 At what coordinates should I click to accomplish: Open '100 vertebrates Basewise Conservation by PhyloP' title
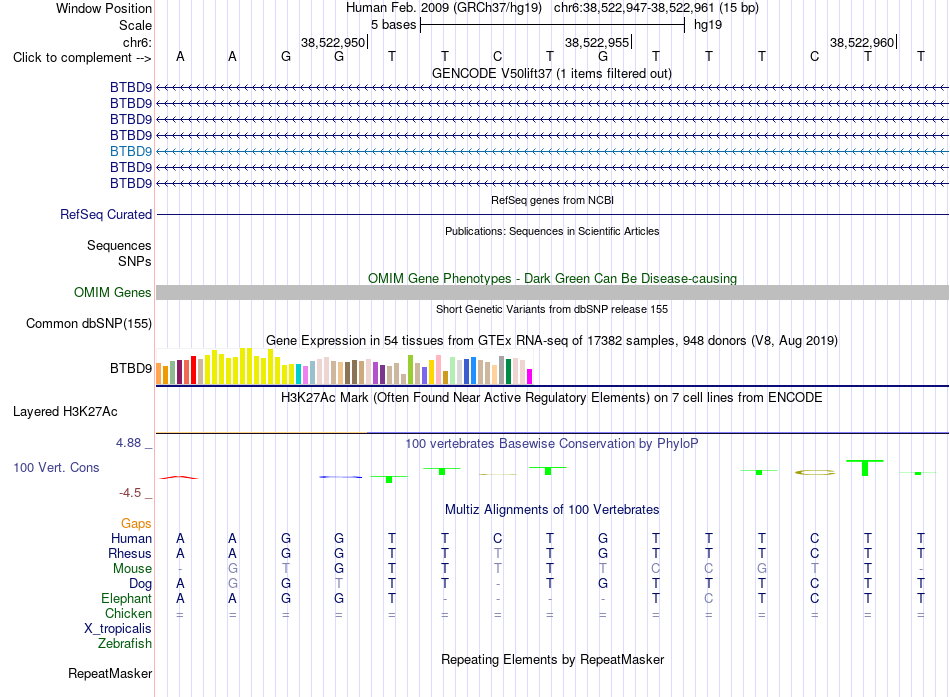551,444
